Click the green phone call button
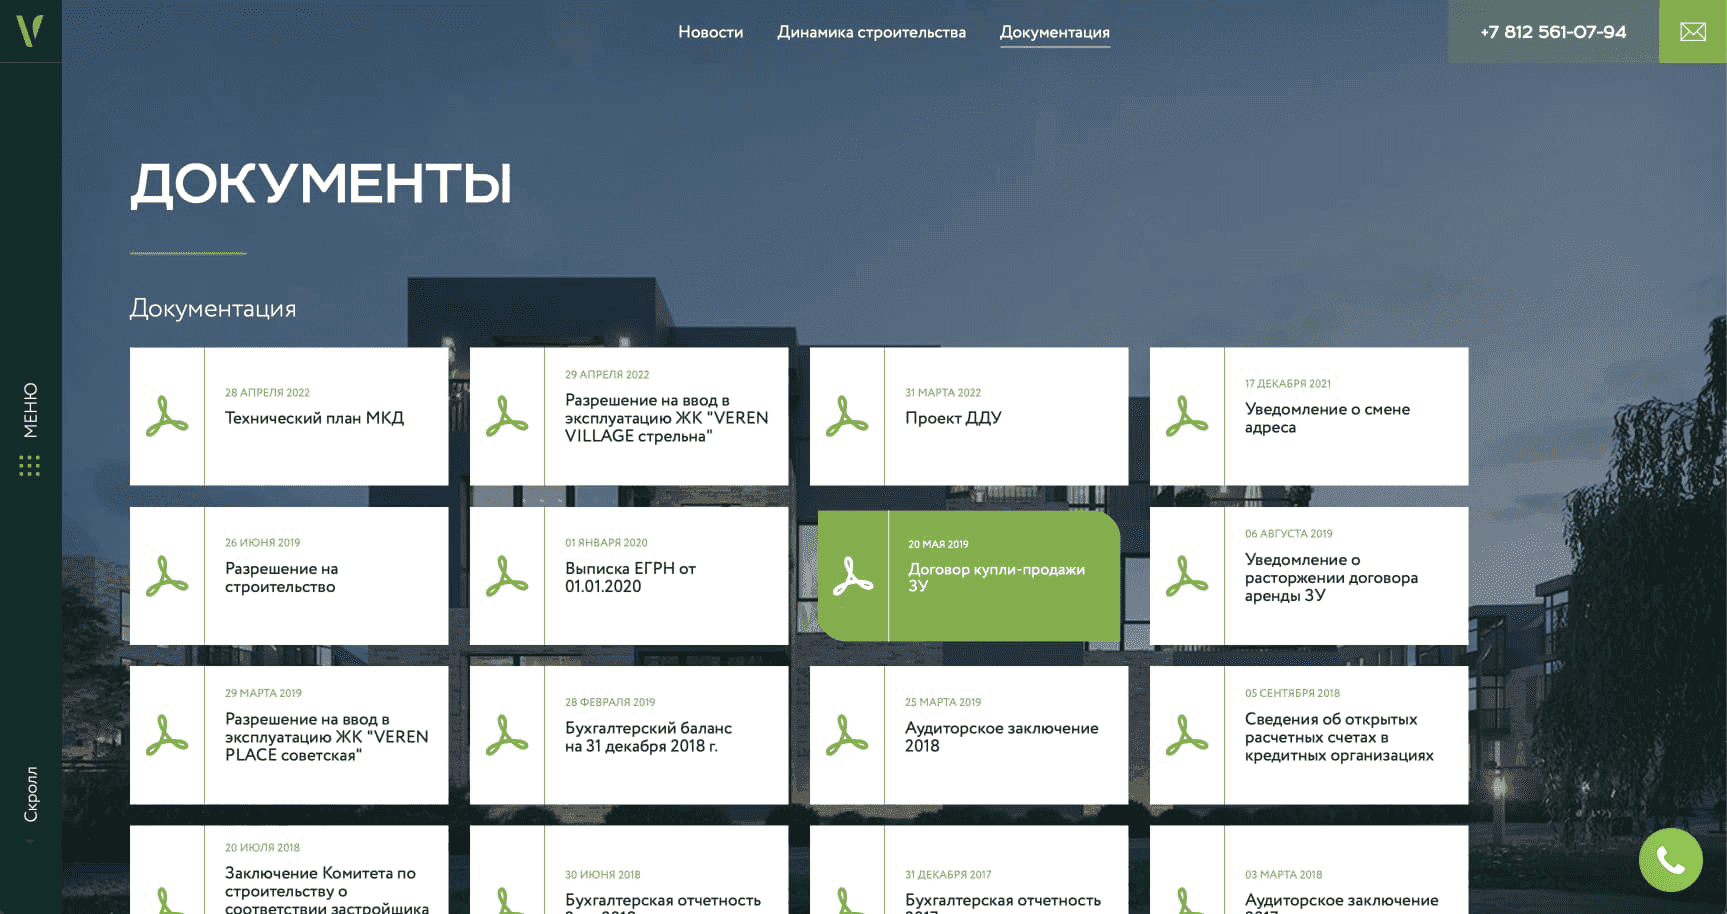This screenshot has width=1727, height=914. [x=1670, y=859]
